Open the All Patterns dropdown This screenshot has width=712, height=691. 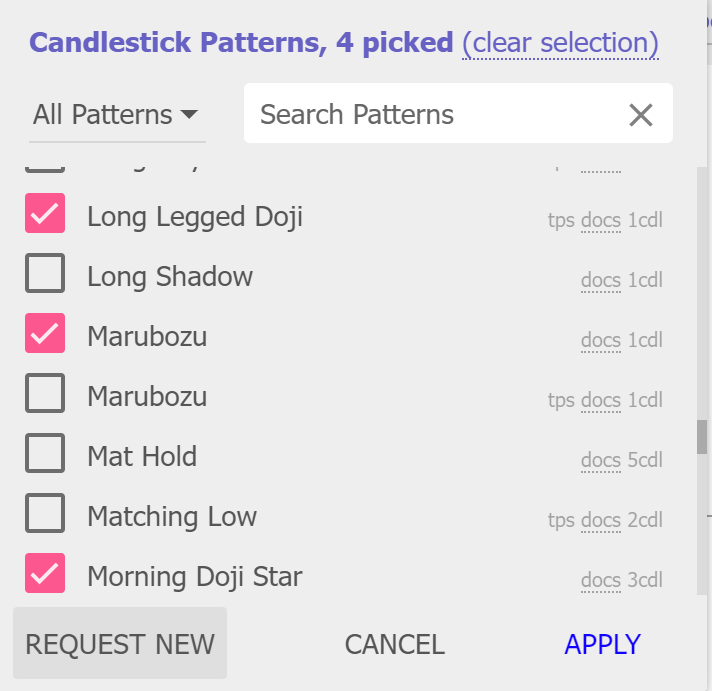116,115
